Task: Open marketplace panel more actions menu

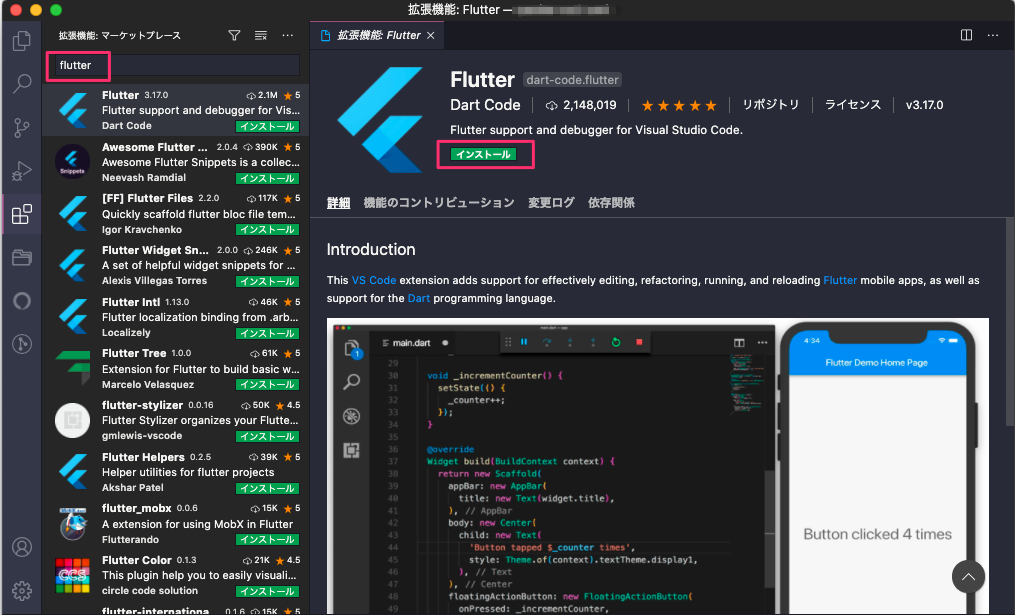Action: [x=287, y=36]
